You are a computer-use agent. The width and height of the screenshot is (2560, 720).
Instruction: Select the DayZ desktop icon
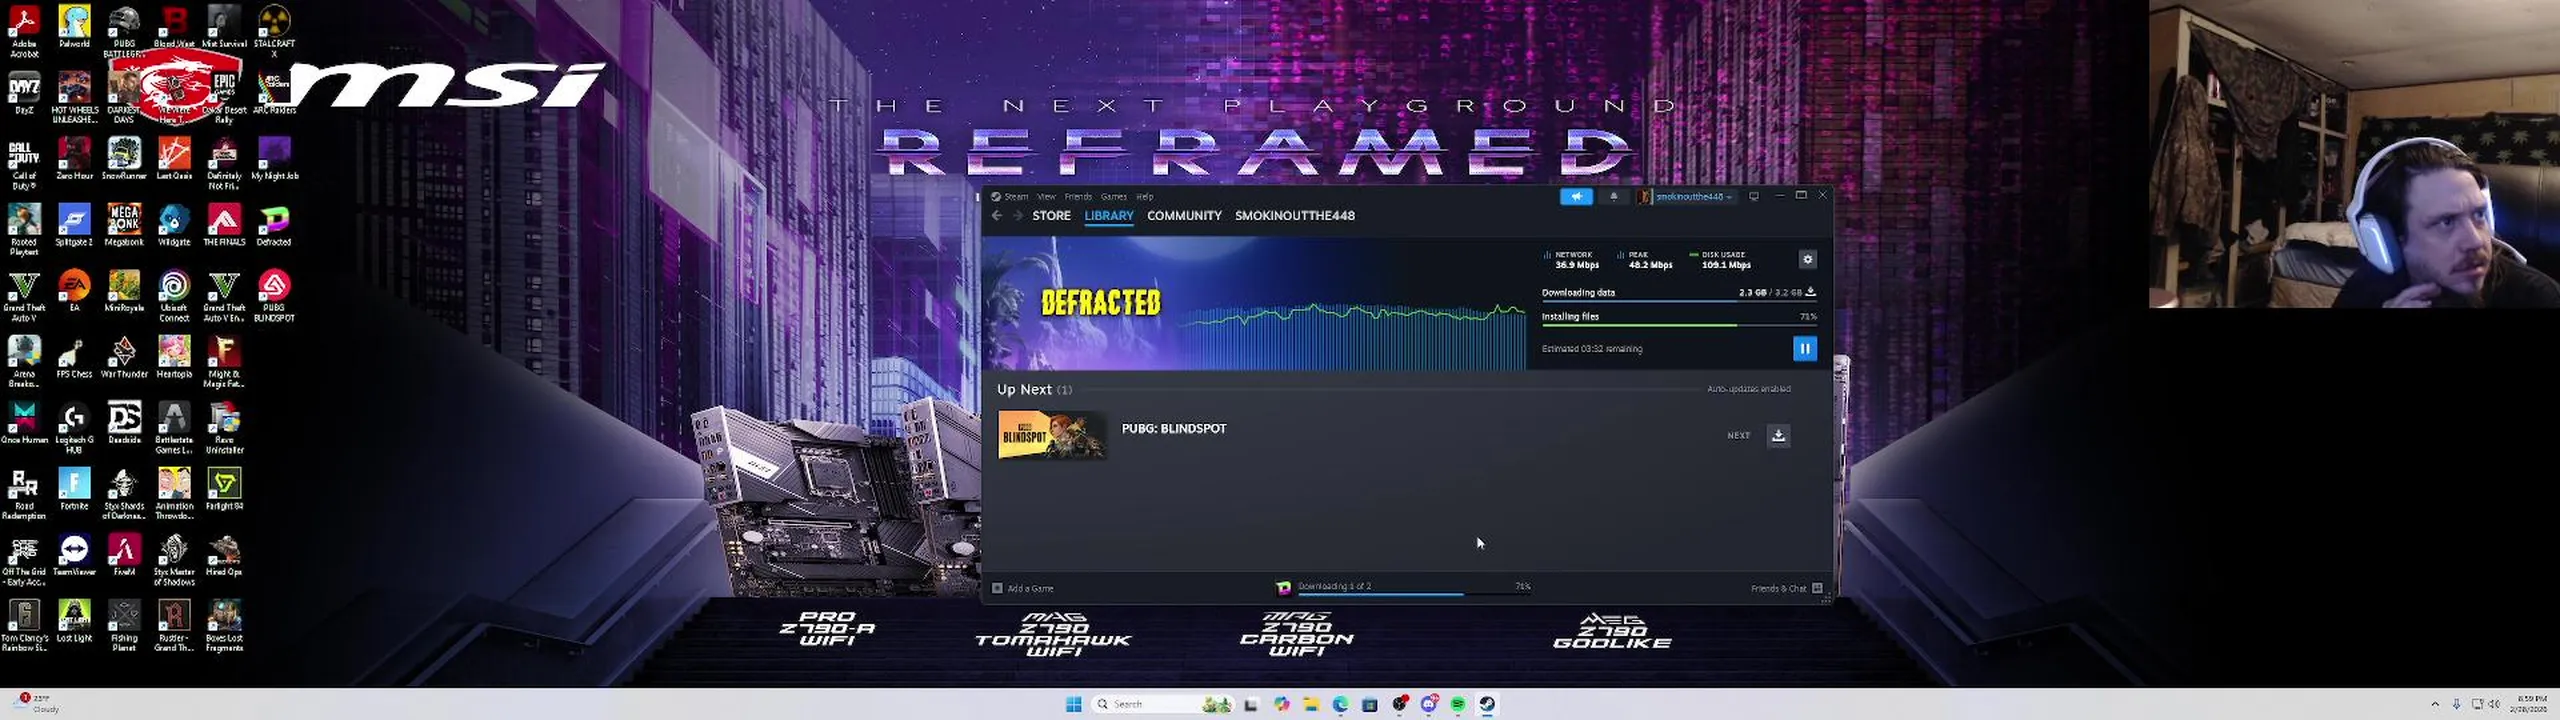[24, 94]
